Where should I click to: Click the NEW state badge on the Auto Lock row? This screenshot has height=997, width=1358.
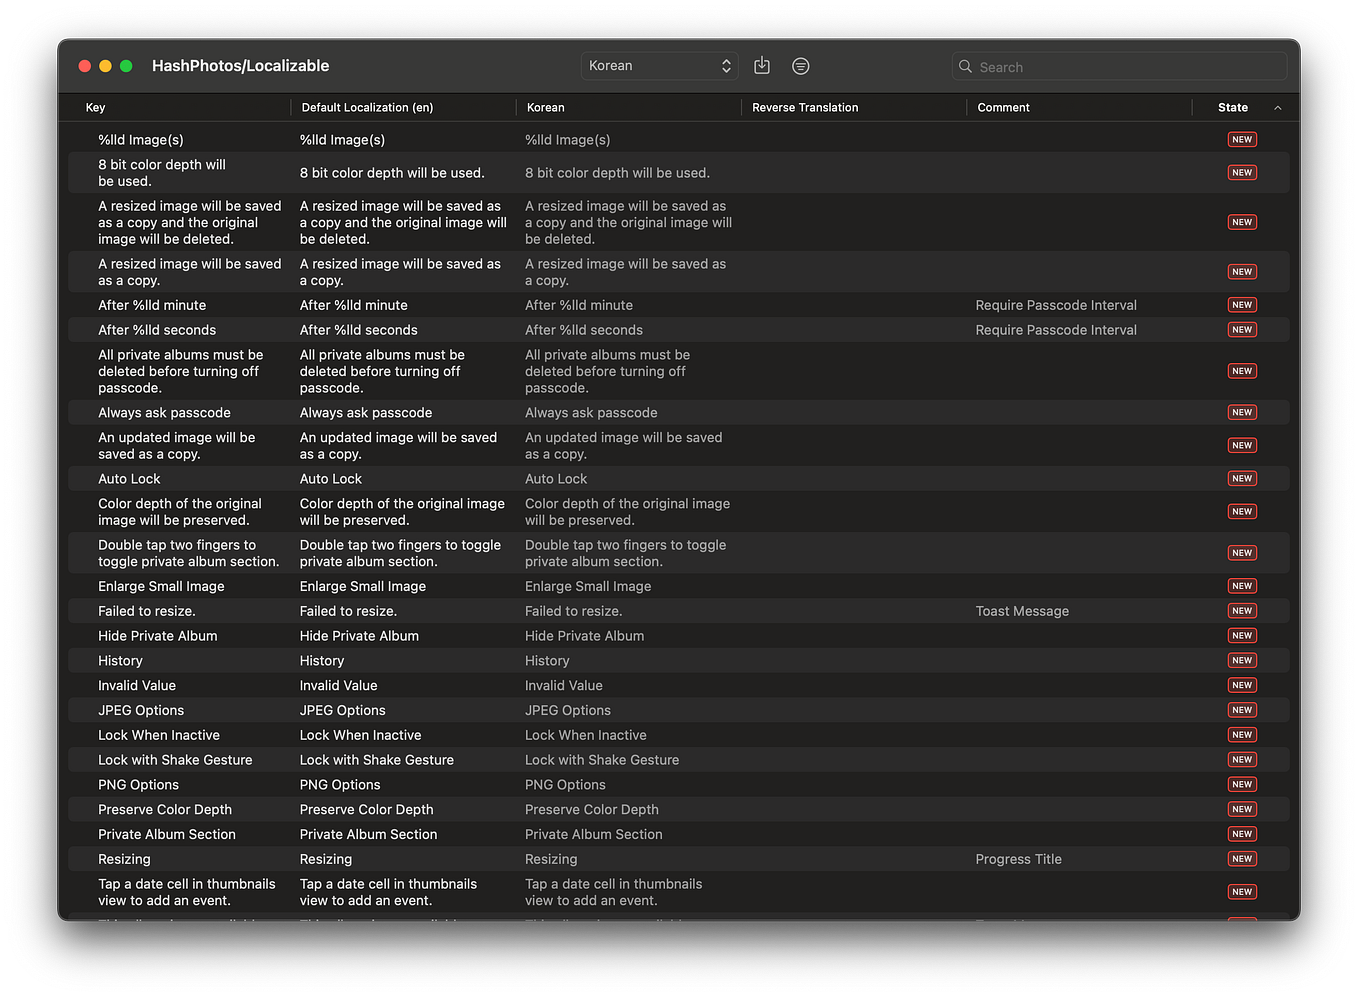pos(1241,478)
